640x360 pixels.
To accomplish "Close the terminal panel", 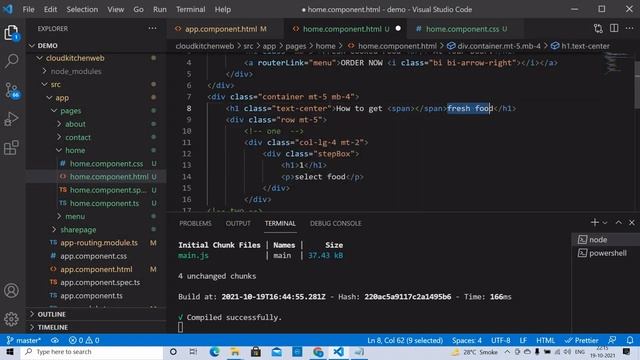I will tap(632, 222).
